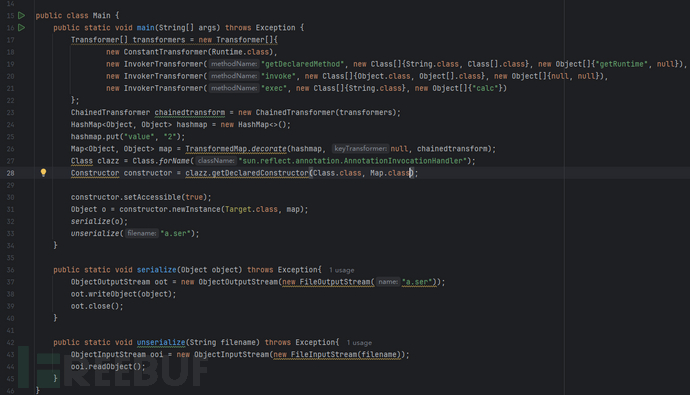Screen dimensions: 690x395
Task: Click the "getDeclaredMethod" string
Action: [x=302, y=64]
